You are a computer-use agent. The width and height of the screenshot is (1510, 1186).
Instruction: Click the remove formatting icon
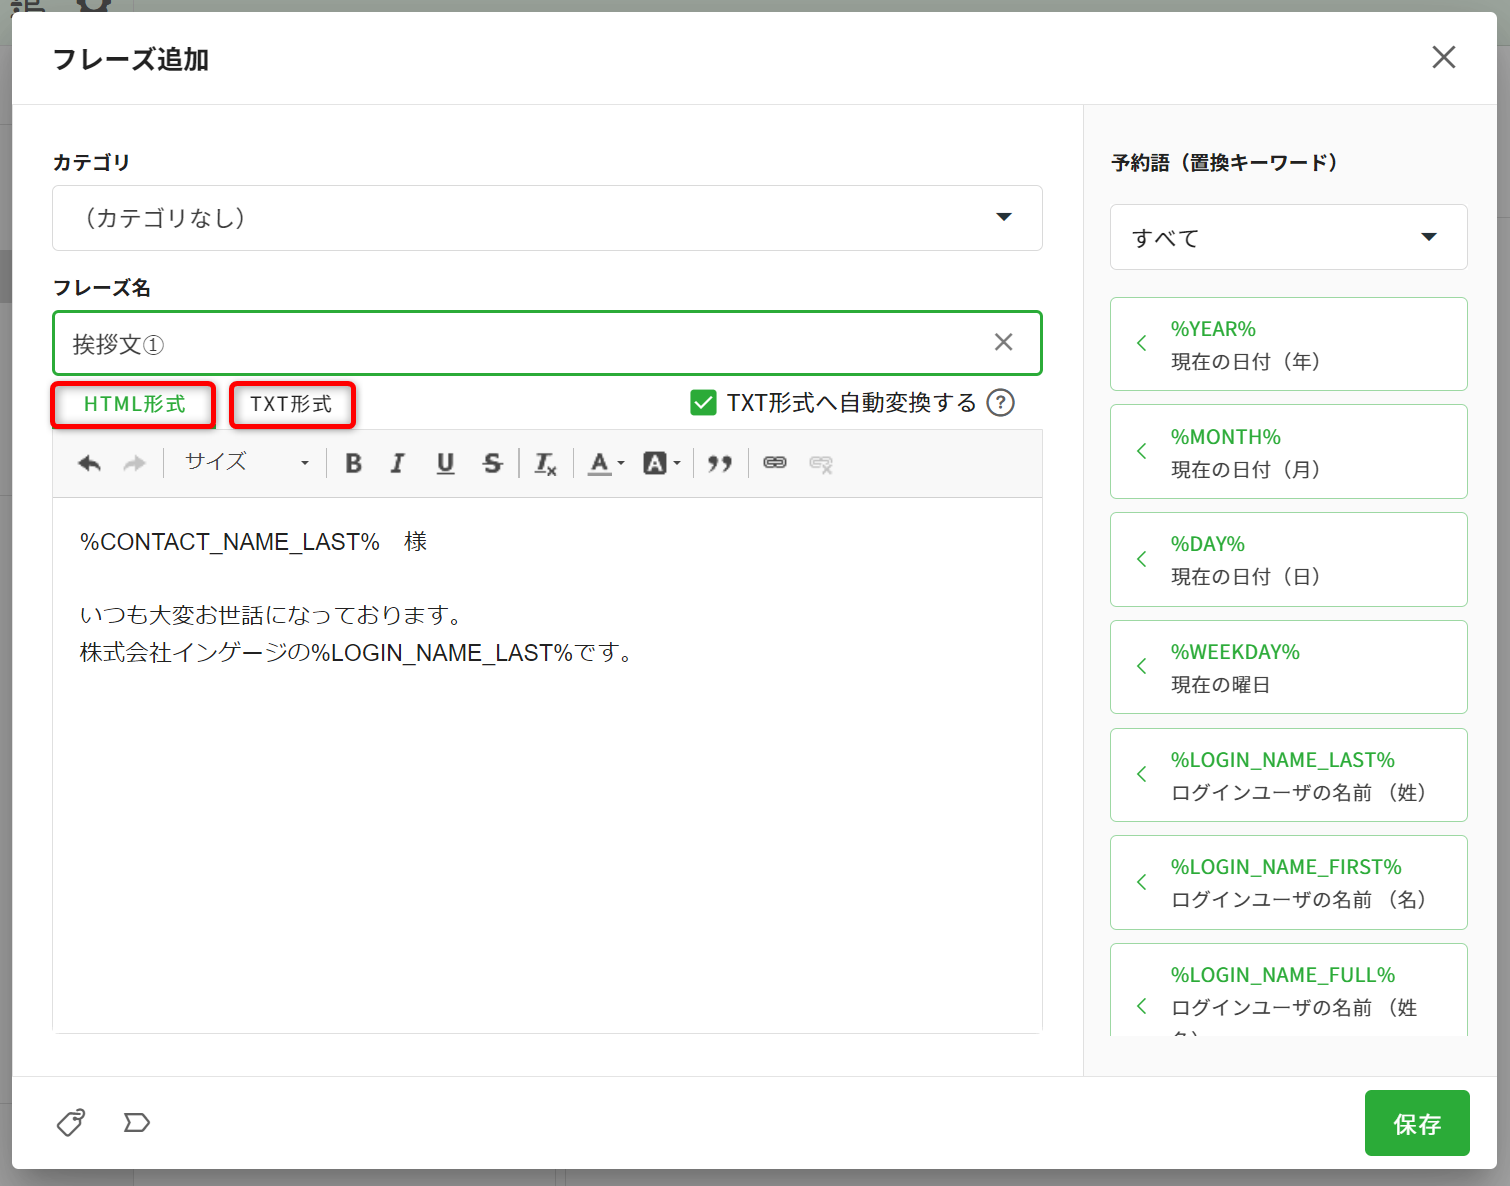[545, 463]
